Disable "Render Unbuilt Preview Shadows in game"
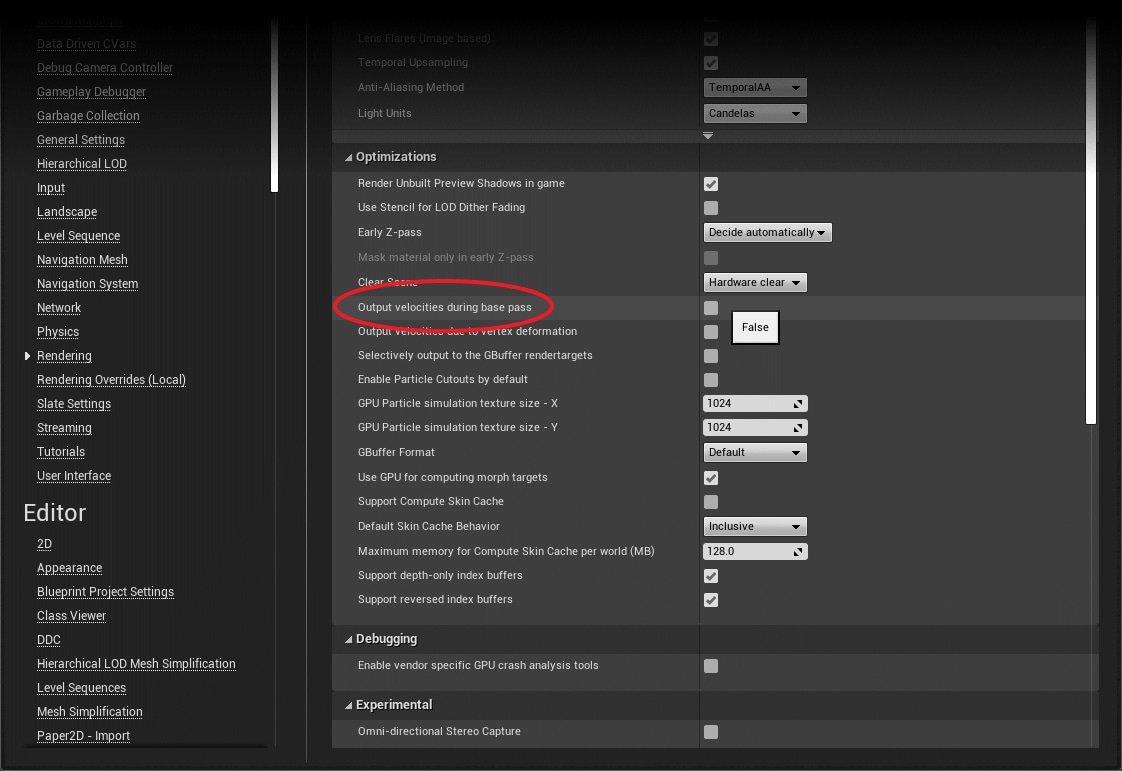This screenshot has height=771, width=1122. (710, 184)
